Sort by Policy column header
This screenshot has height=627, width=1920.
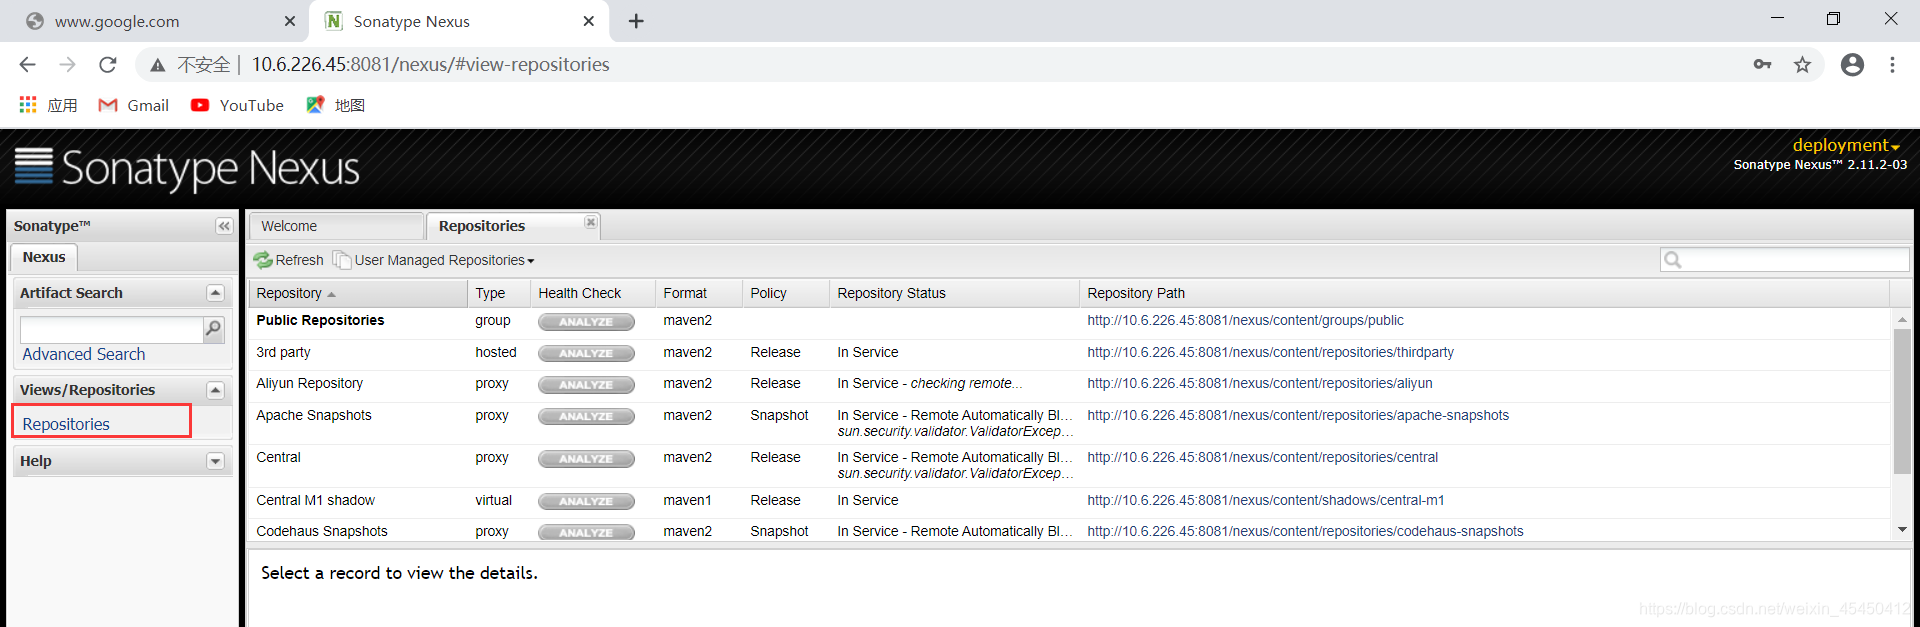coord(786,293)
